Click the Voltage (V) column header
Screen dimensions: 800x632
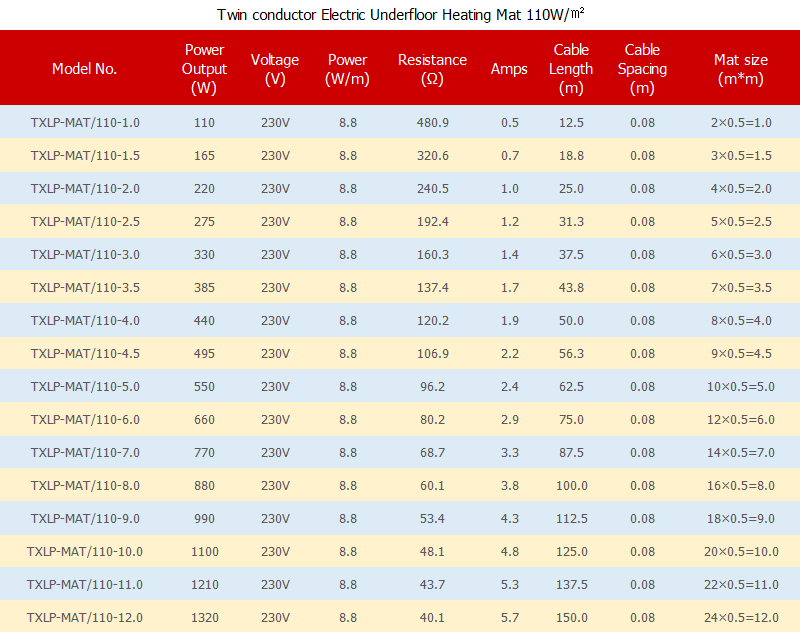pos(275,69)
